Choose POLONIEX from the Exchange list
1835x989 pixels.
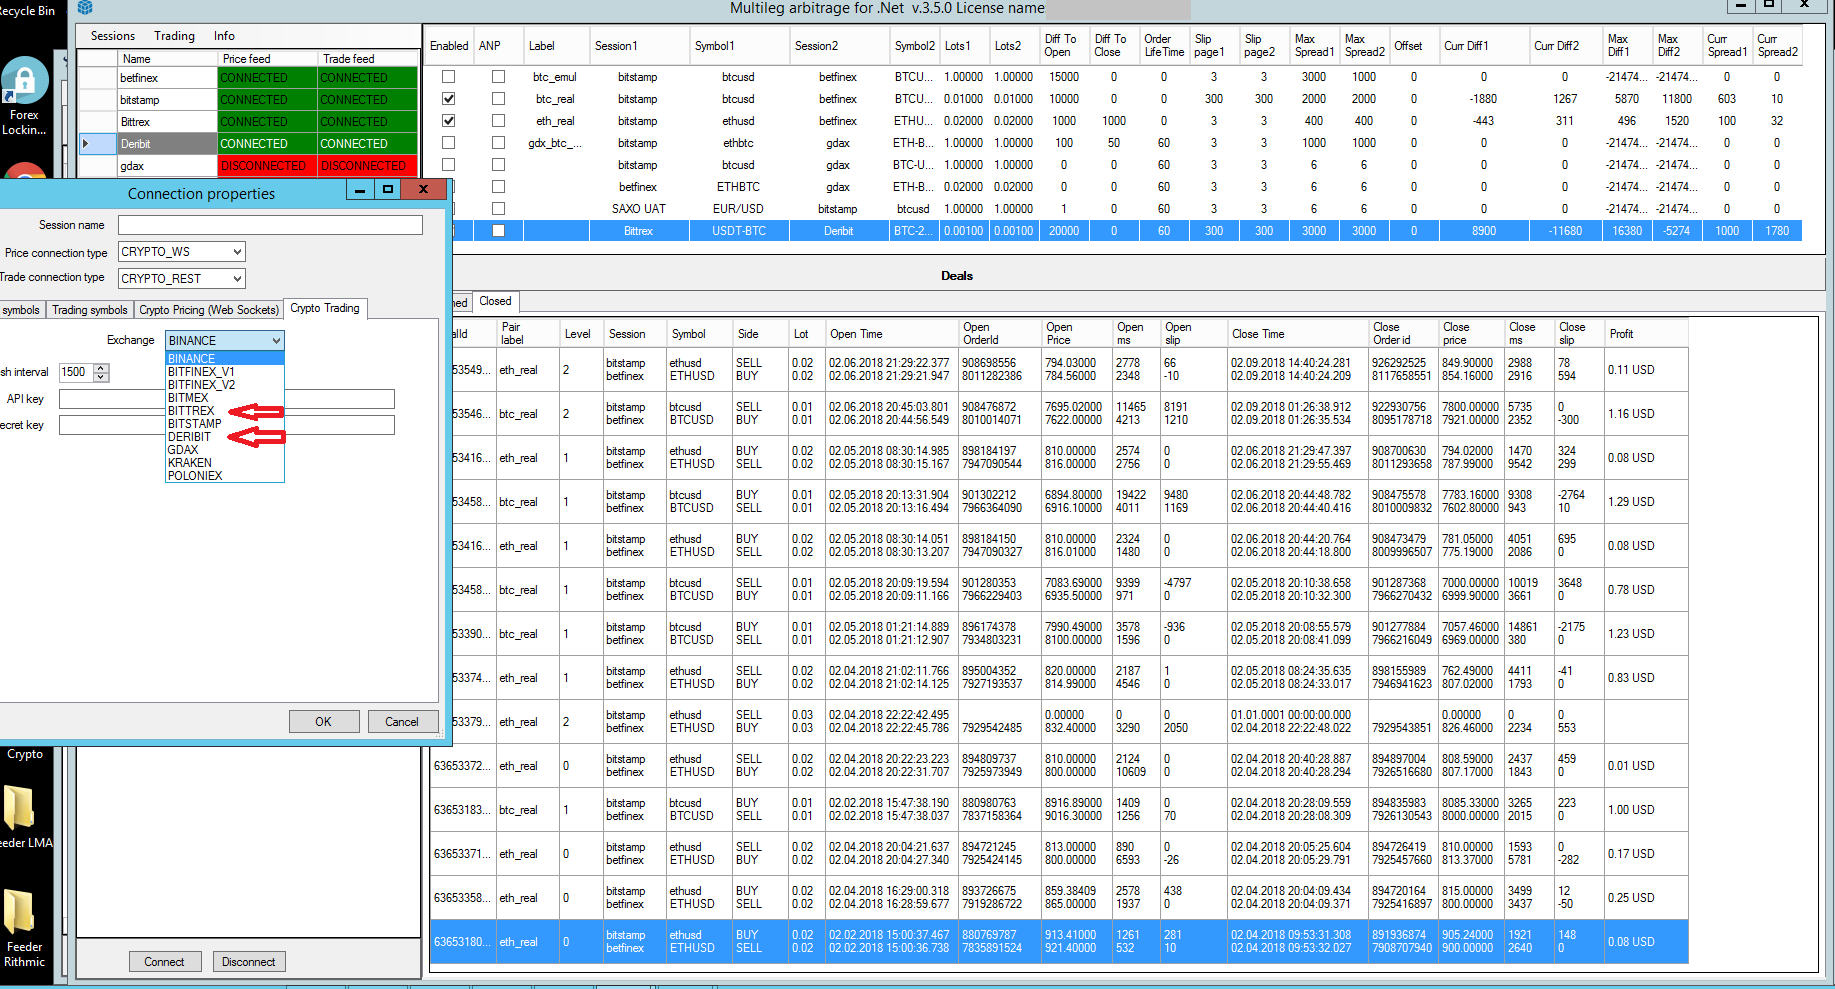coord(225,476)
